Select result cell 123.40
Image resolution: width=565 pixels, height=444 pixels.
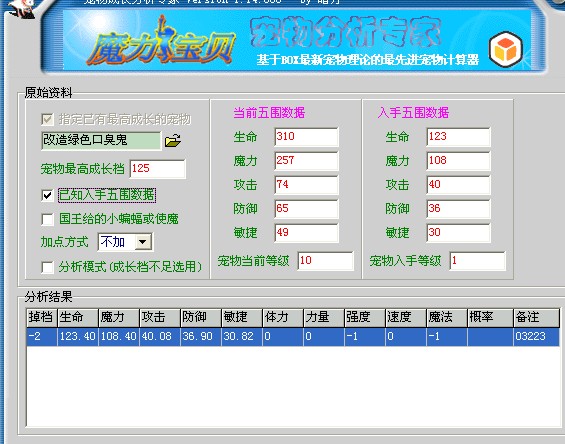[78, 337]
